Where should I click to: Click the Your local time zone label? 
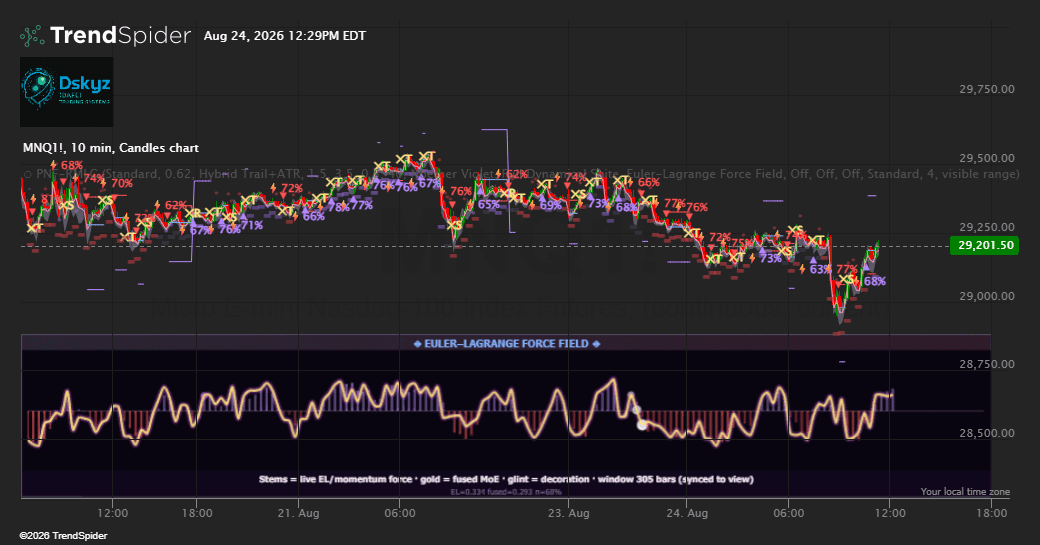tap(965, 492)
